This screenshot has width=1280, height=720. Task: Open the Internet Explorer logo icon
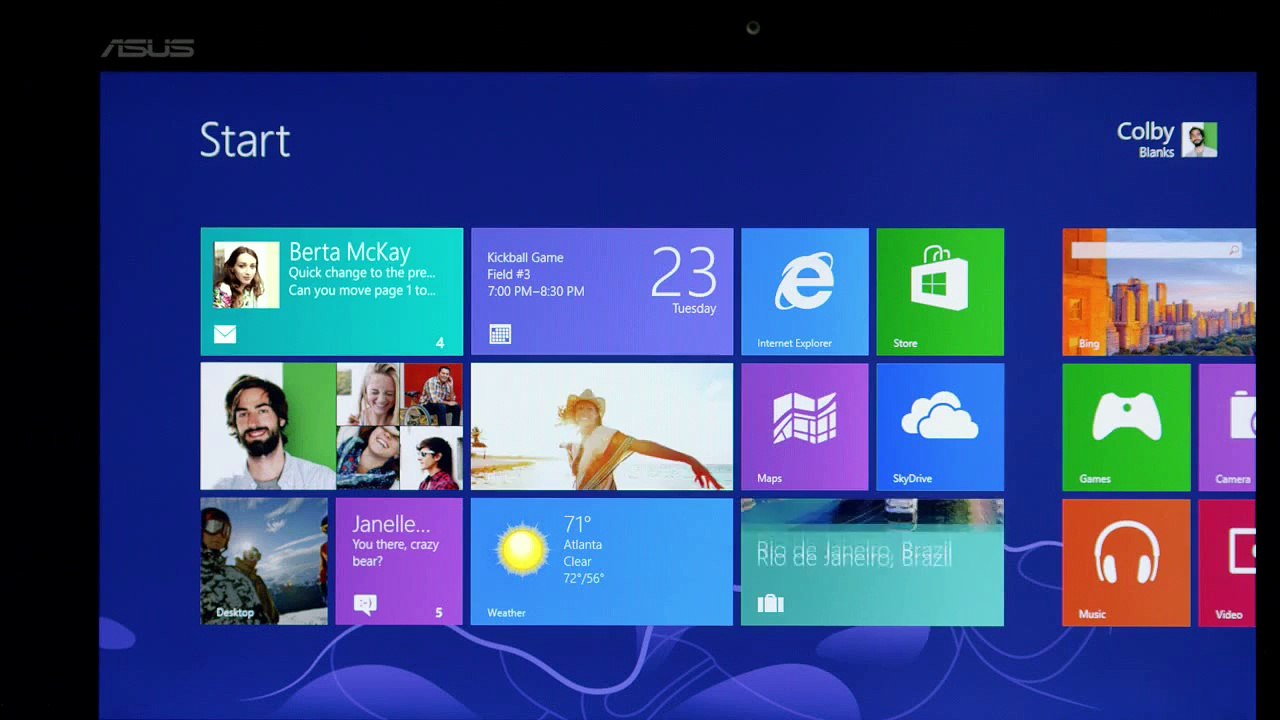coord(804,281)
